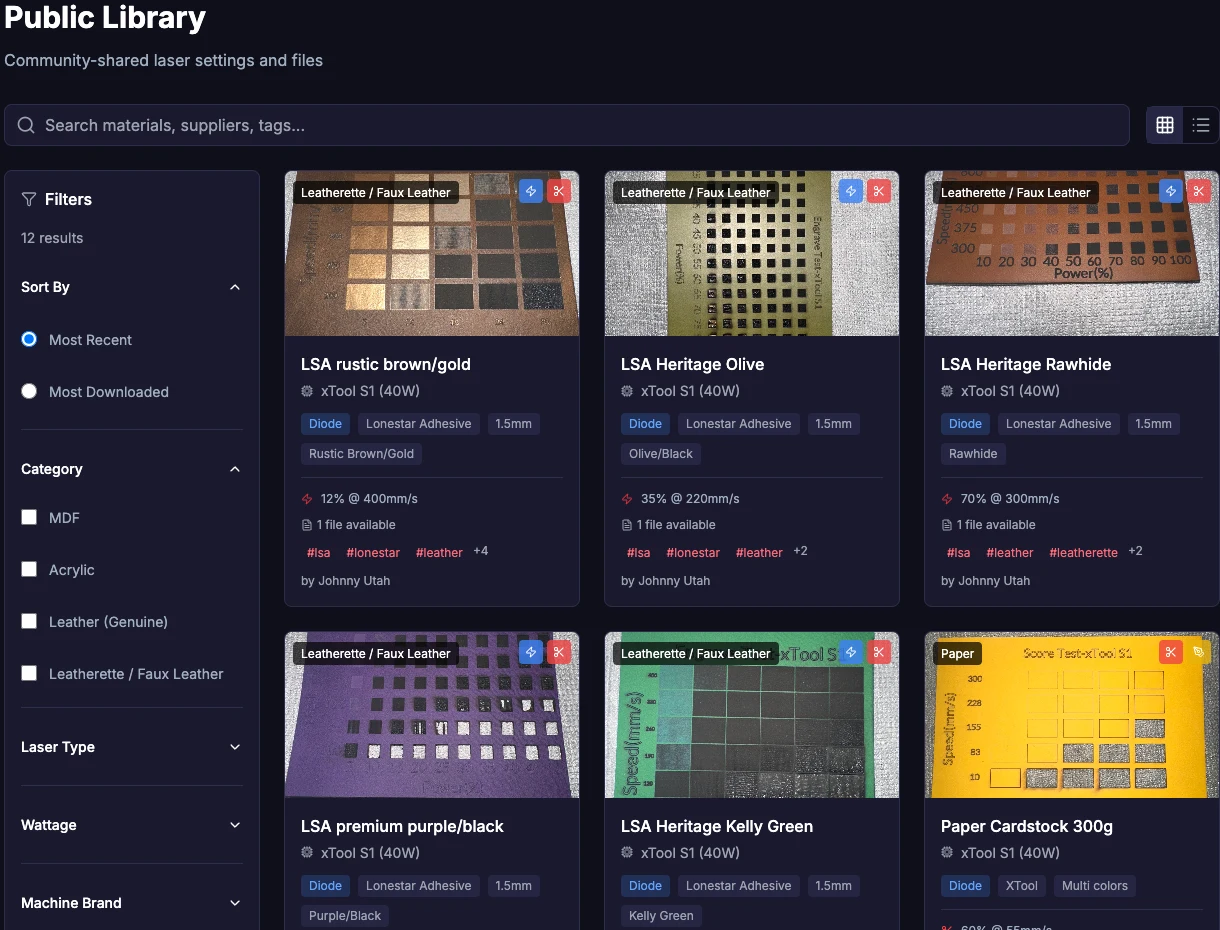Switch to grid view layout
Image resolution: width=1220 pixels, height=930 pixels.
[1165, 125]
